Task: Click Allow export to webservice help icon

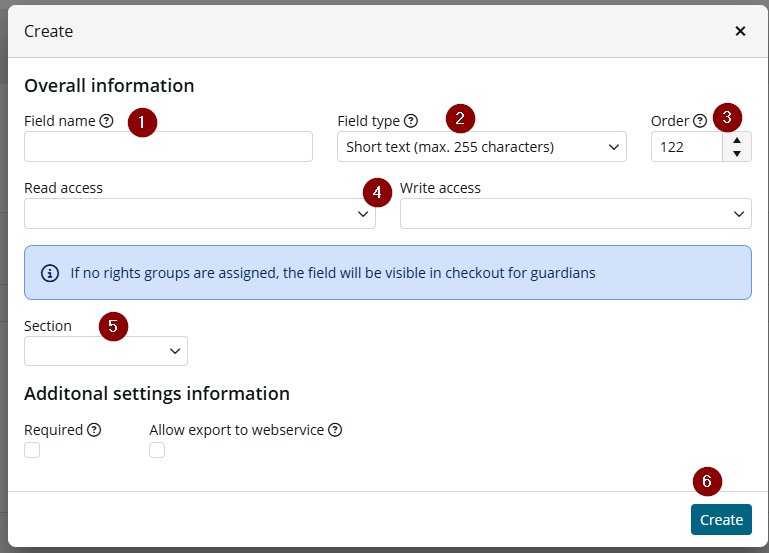Action: pos(335,430)
